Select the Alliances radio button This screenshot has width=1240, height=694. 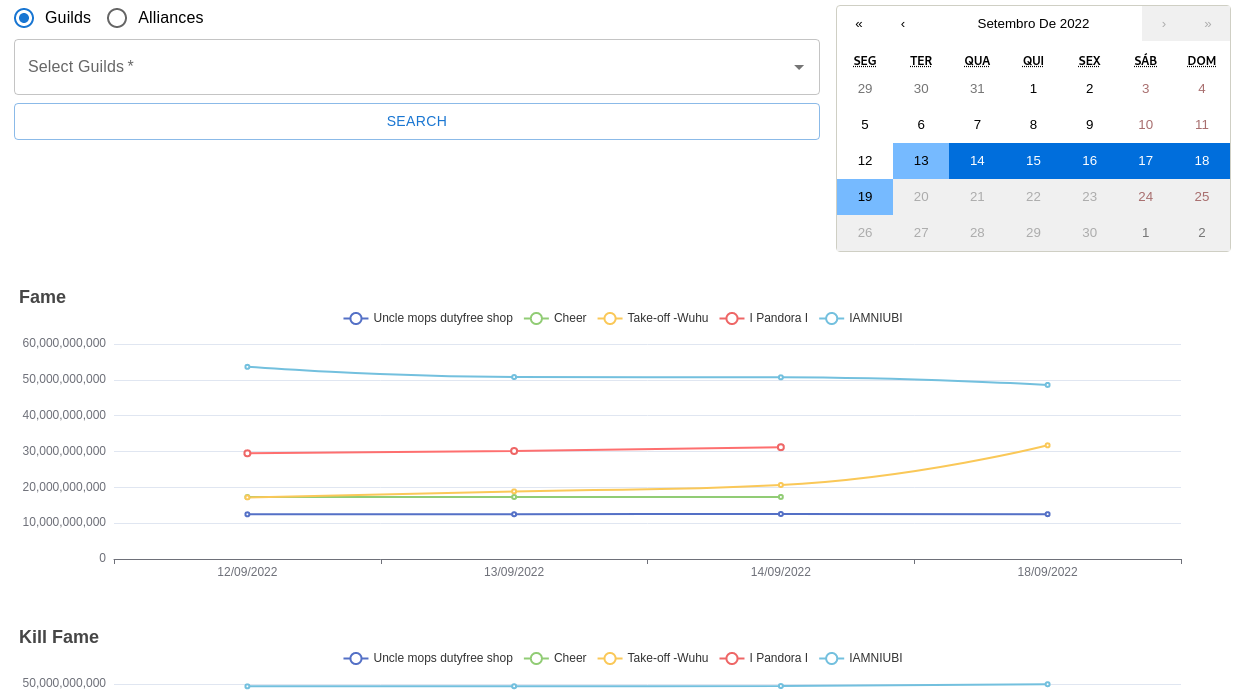[x=117, y=18]
